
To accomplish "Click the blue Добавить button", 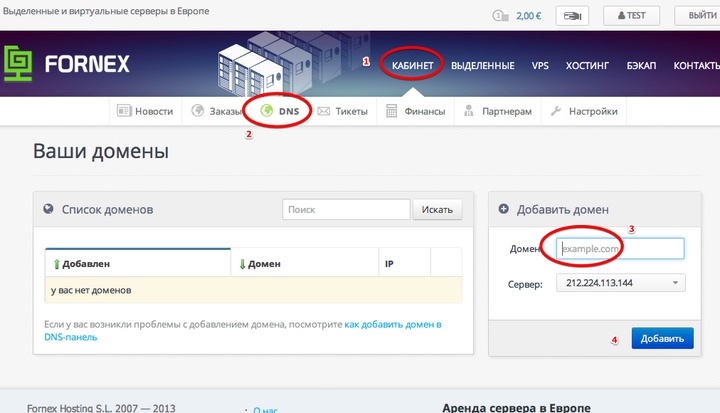I will tap(662, 339).
